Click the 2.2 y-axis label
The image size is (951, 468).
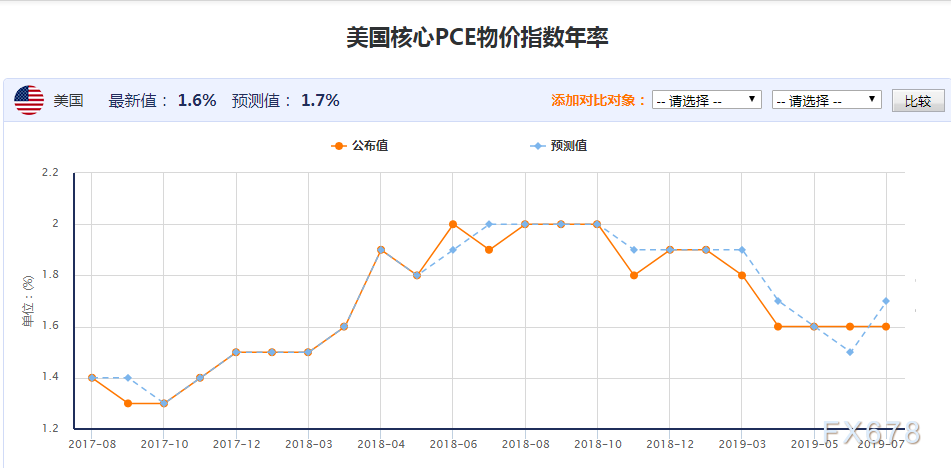click(50, 173)
